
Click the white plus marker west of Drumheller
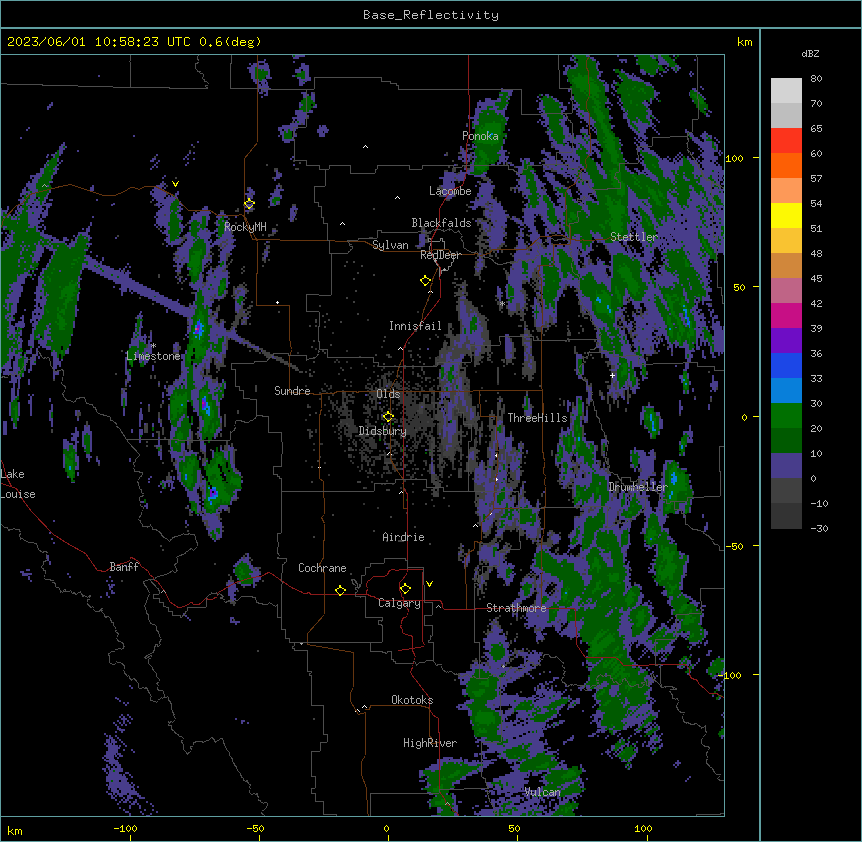pos(612,375)
